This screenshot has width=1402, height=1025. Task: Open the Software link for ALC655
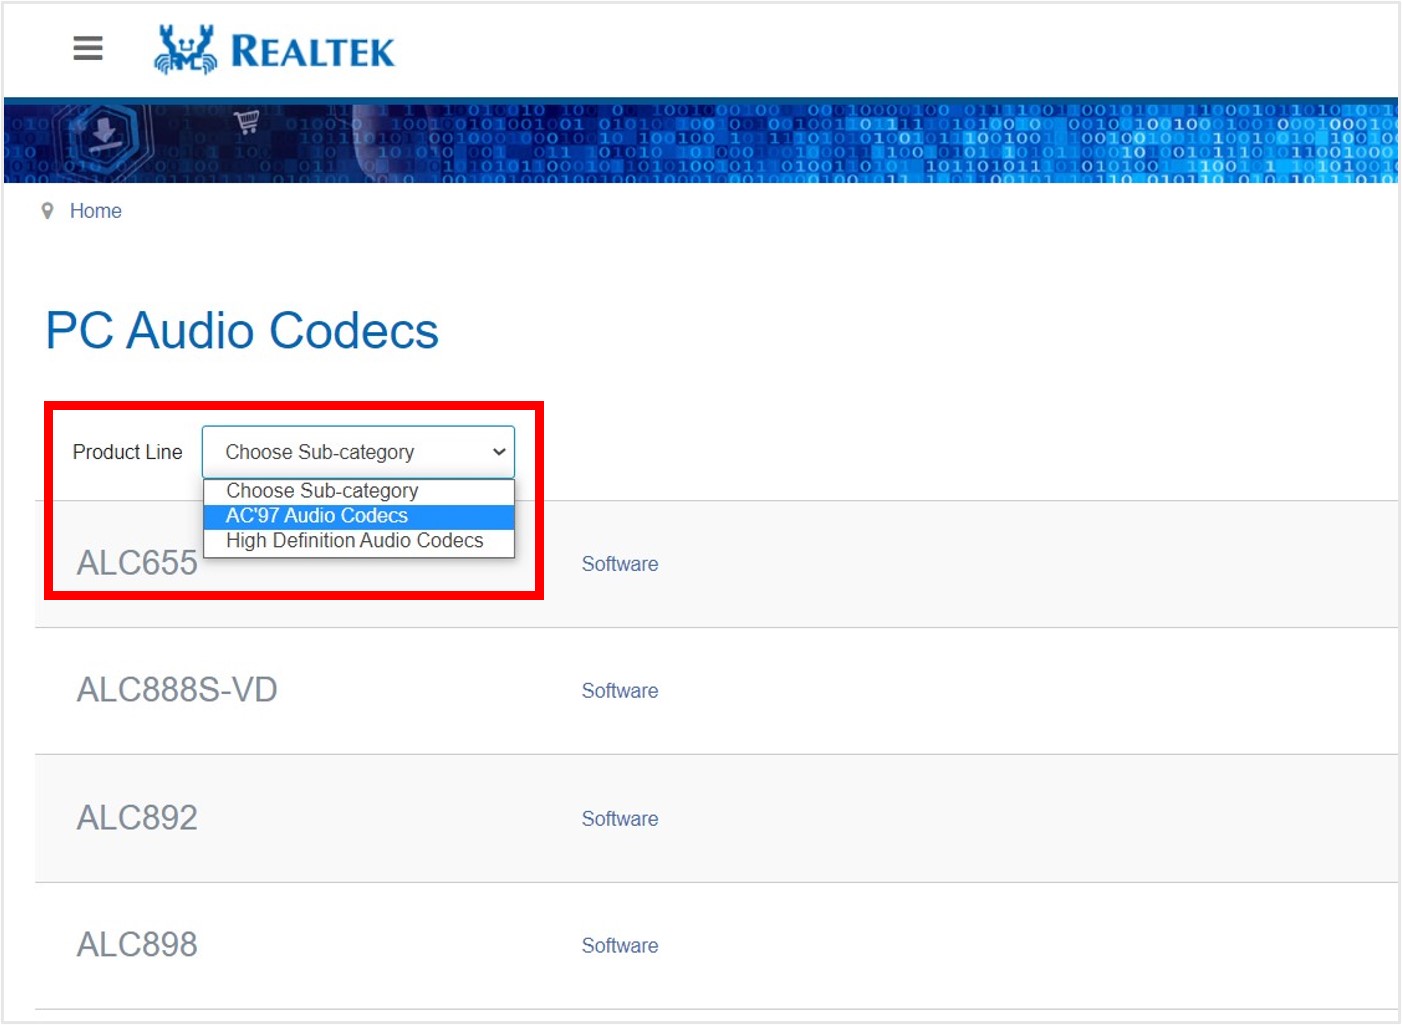620,564
